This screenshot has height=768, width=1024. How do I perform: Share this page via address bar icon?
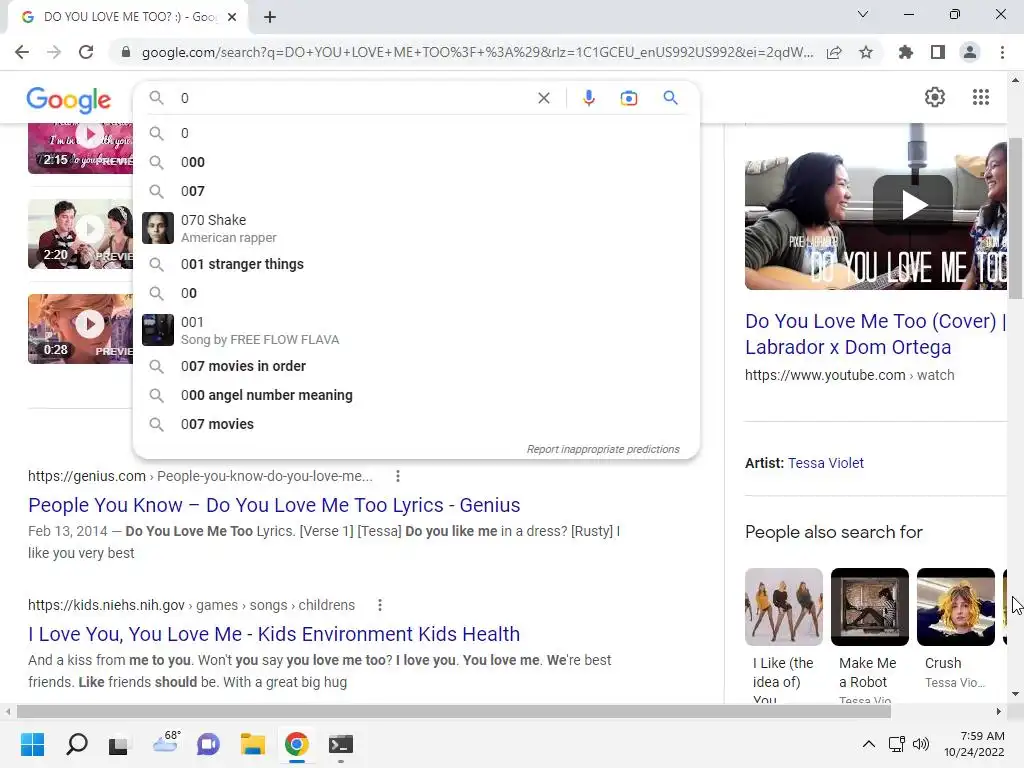[x=834, y=53]
